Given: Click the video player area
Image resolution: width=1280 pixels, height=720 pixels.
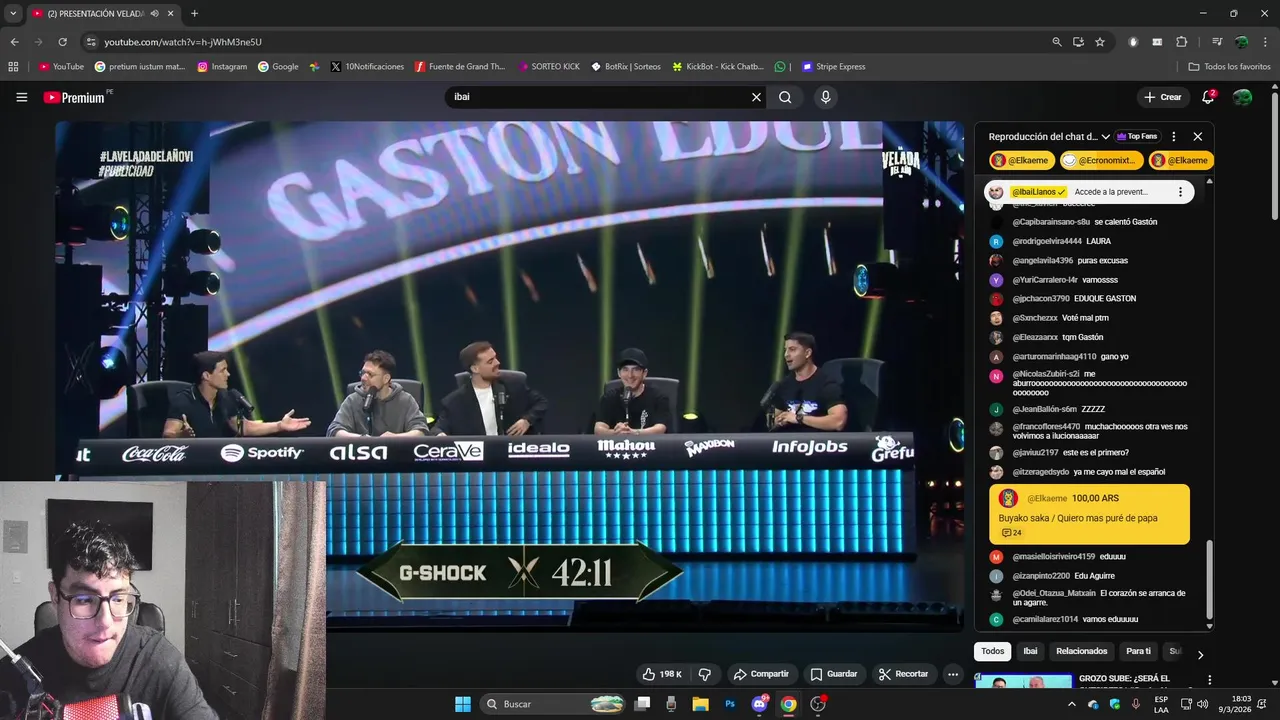Looking at the screenshot, I should 509,375.
